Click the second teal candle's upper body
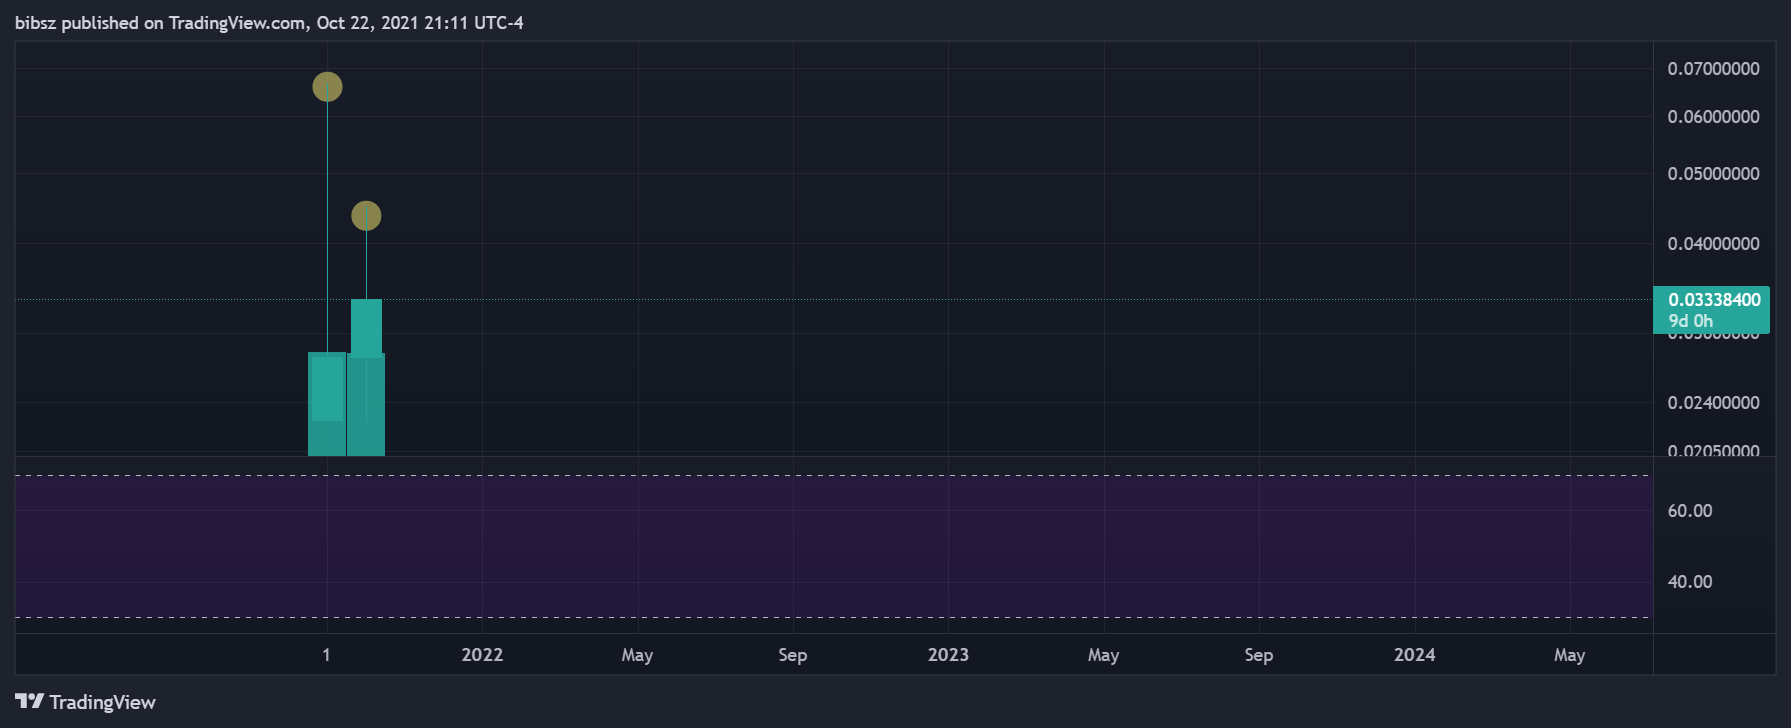Viewport: 1791px width, 728px height. (366, 328)
